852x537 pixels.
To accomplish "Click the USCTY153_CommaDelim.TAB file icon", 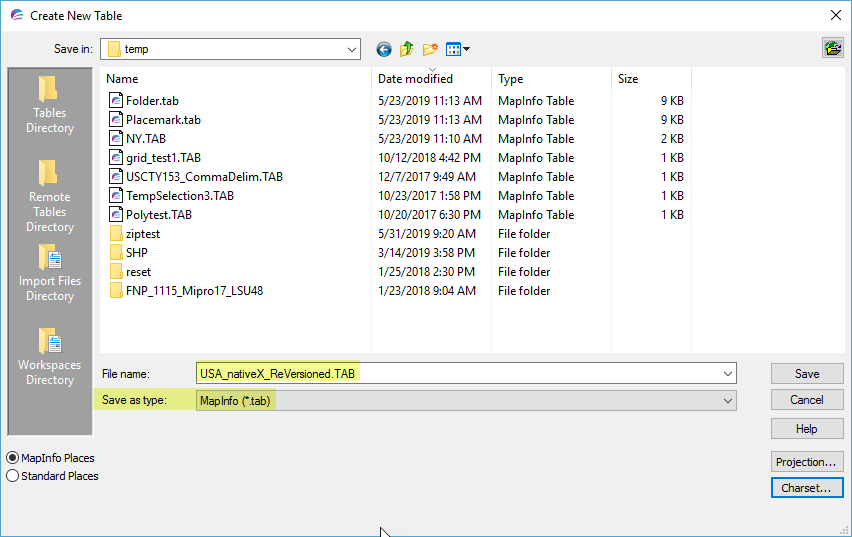I will [x=116, y=177].
